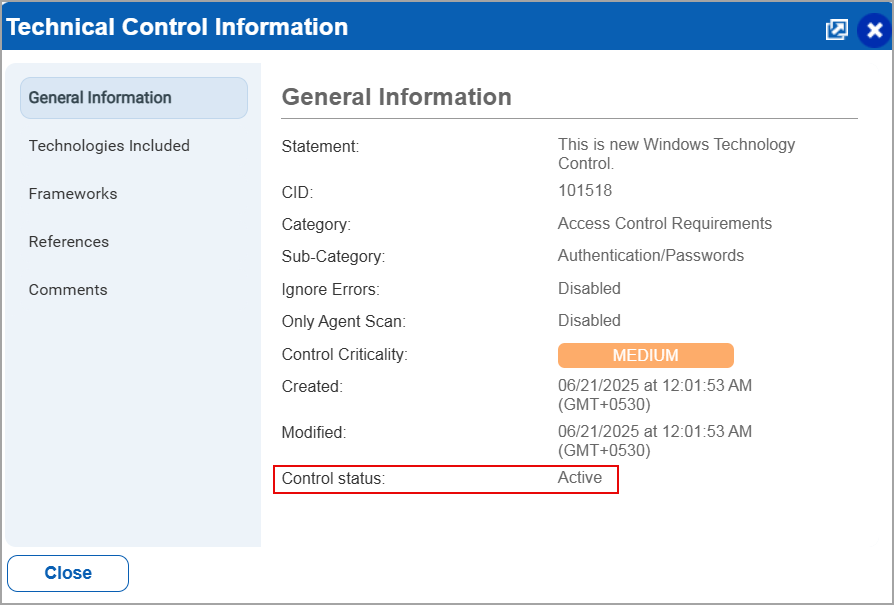This screenshot has width=894, height=605.
Task: Open Technologies Included section
Action: (109, 146)
